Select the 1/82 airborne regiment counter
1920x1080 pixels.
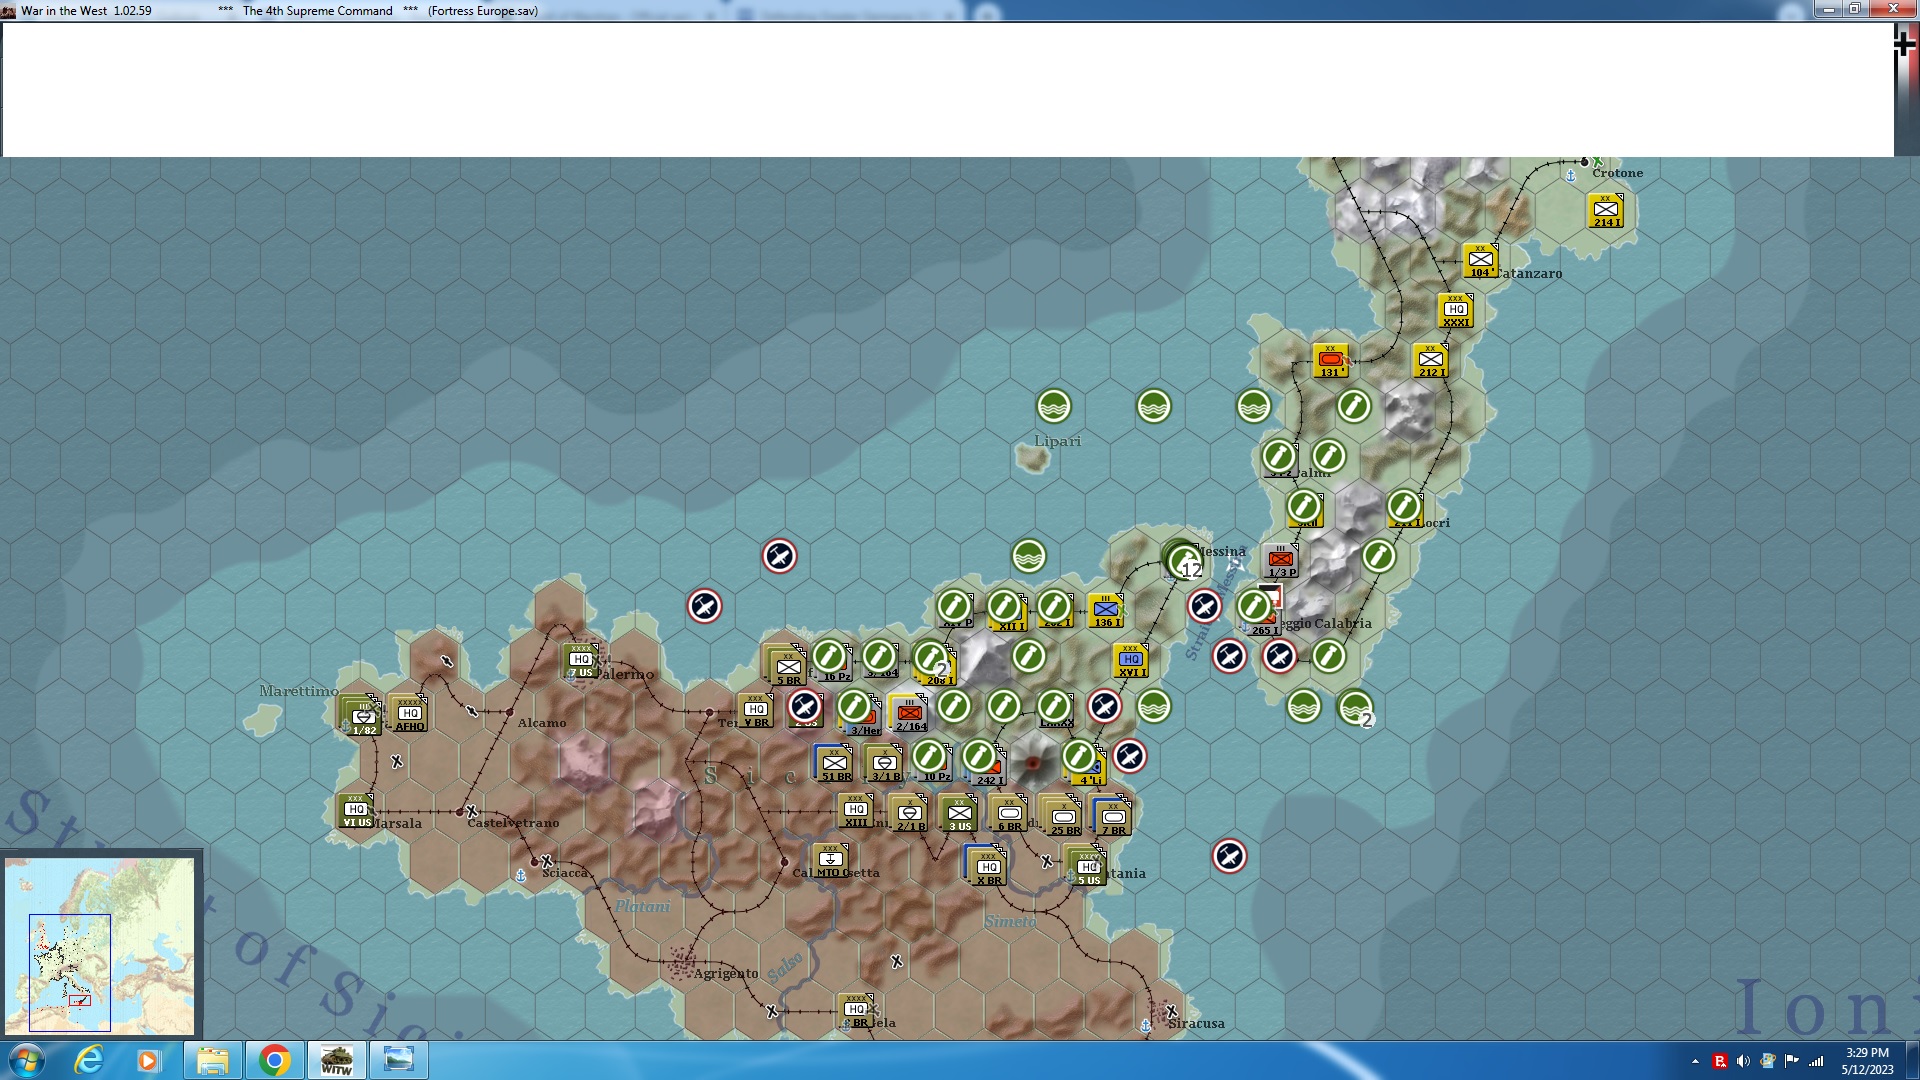tap(363, 718)
